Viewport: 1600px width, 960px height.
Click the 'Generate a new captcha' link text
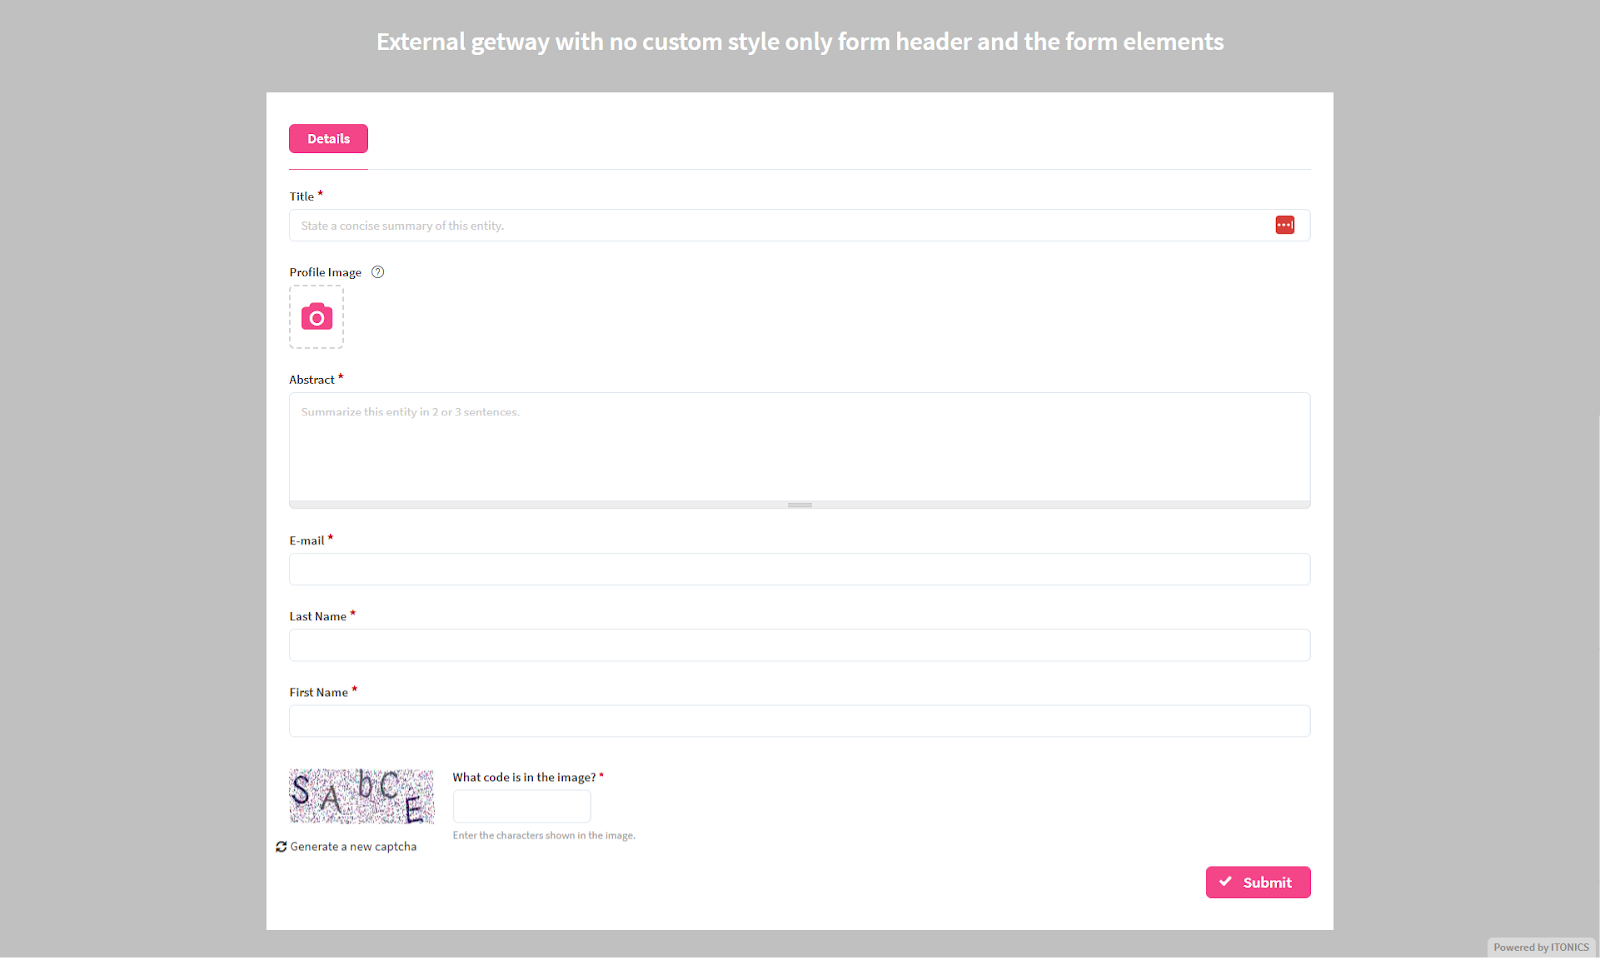pyautogui.click(x=354, y=847)
